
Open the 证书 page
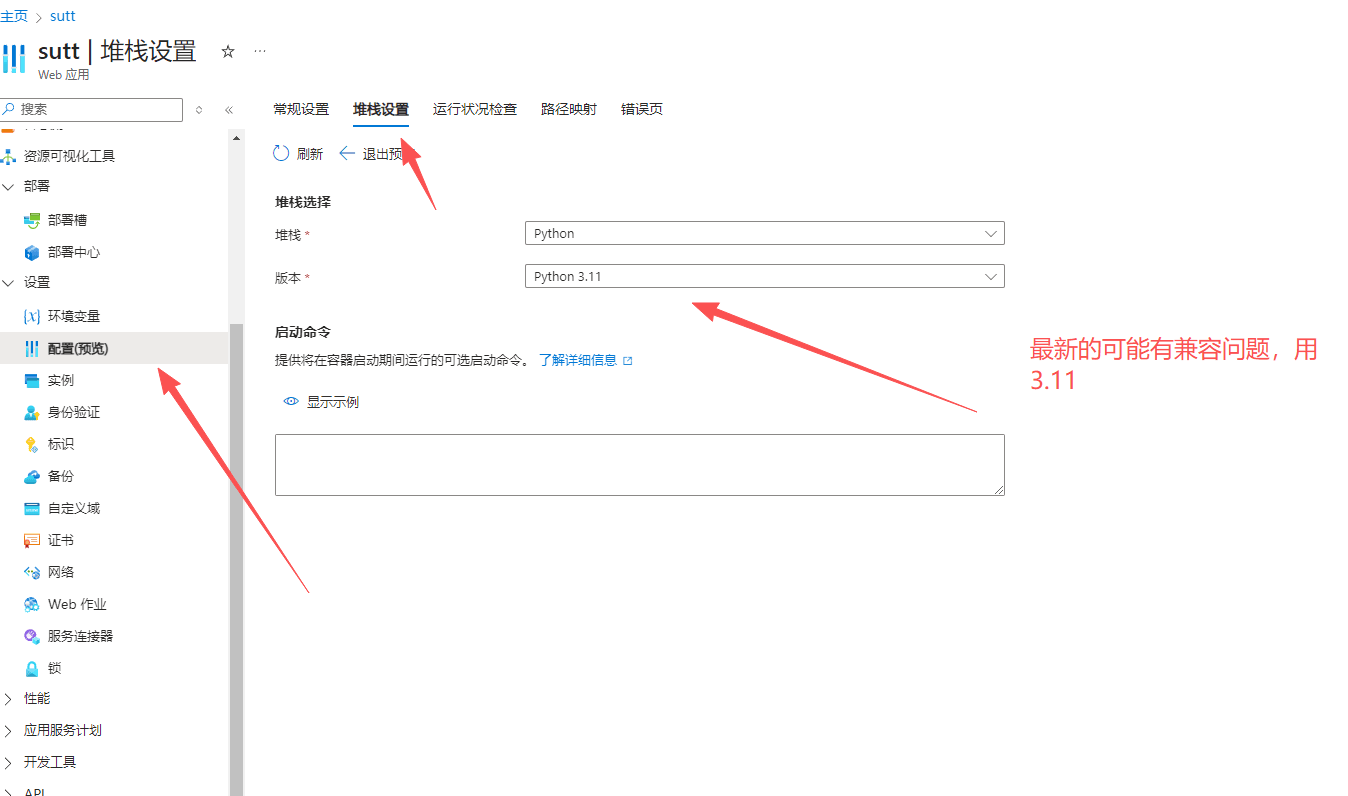(60, 540)
